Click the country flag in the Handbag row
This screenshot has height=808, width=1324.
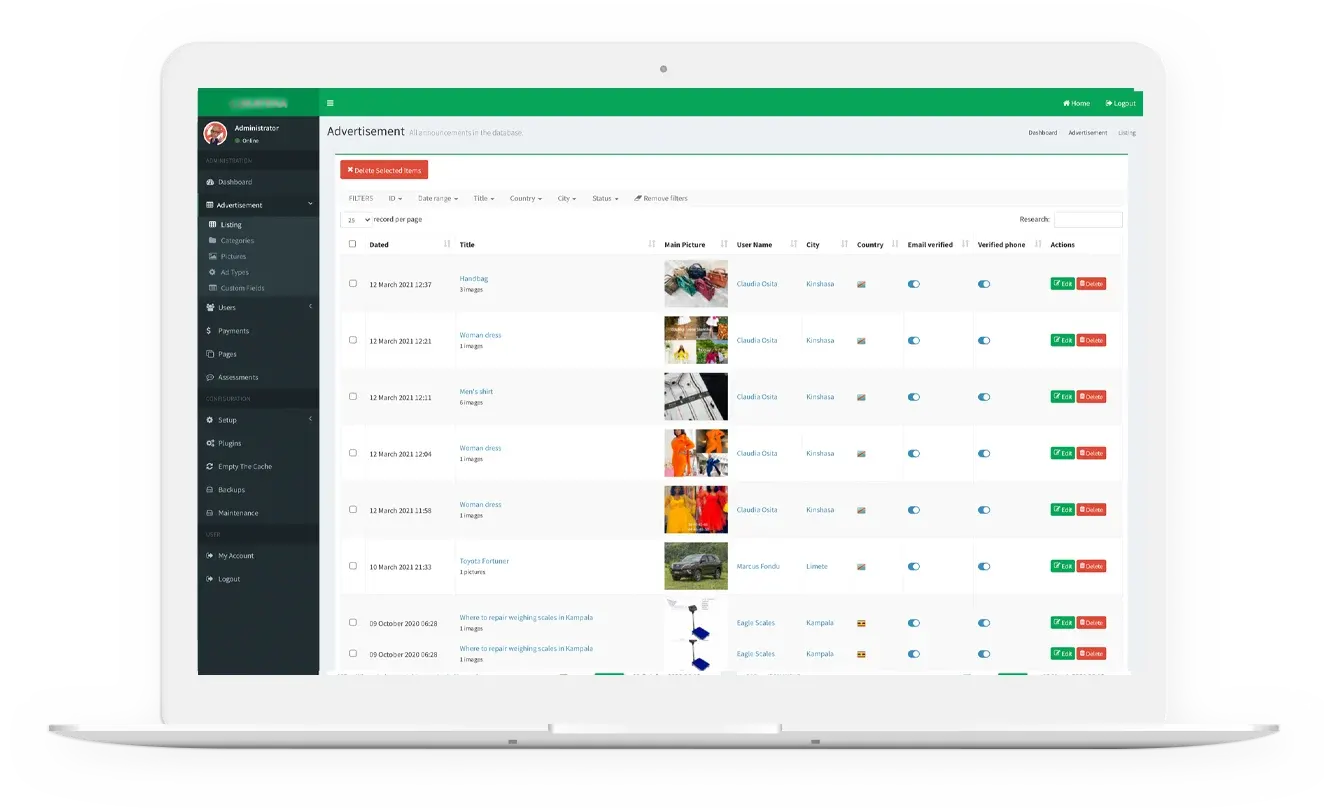[861, 284]
